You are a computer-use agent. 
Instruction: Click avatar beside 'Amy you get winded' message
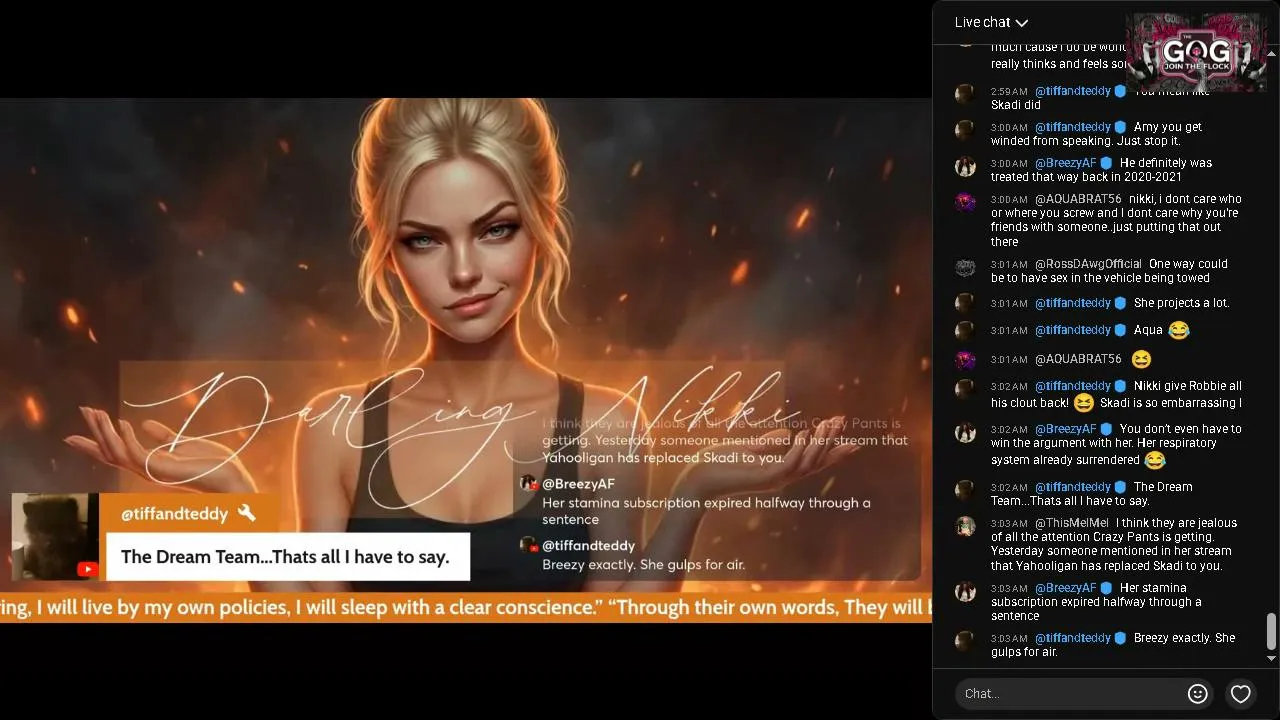tap(965, 130)
